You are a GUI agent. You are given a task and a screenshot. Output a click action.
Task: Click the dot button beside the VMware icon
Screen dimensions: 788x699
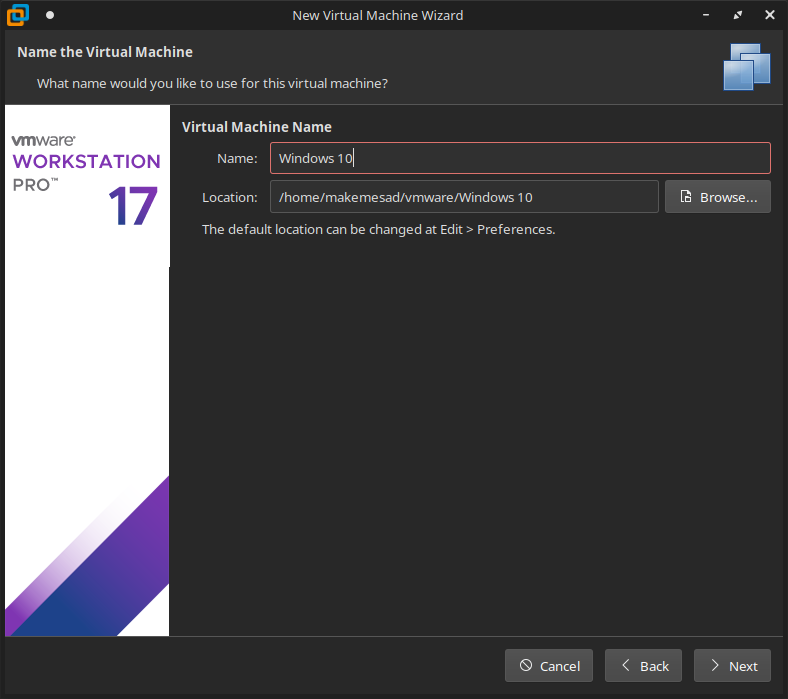[50, 15]
